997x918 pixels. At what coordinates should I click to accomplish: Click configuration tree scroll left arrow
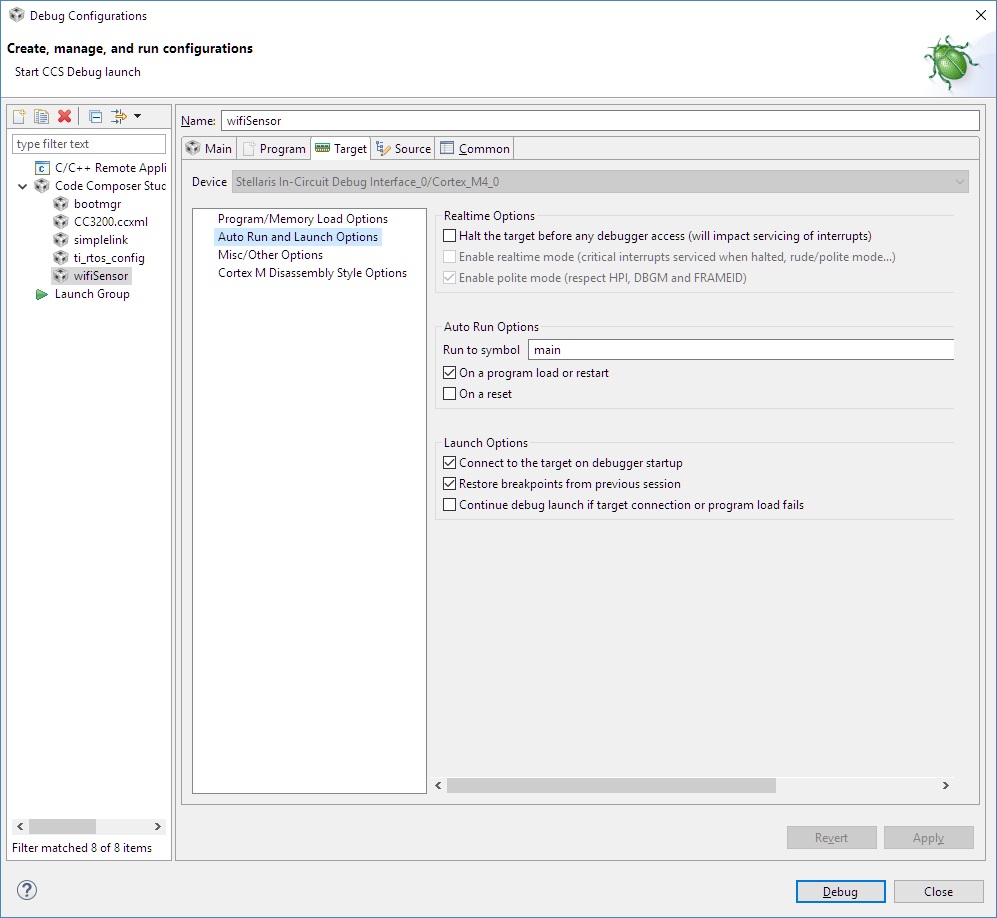(20, 826)
